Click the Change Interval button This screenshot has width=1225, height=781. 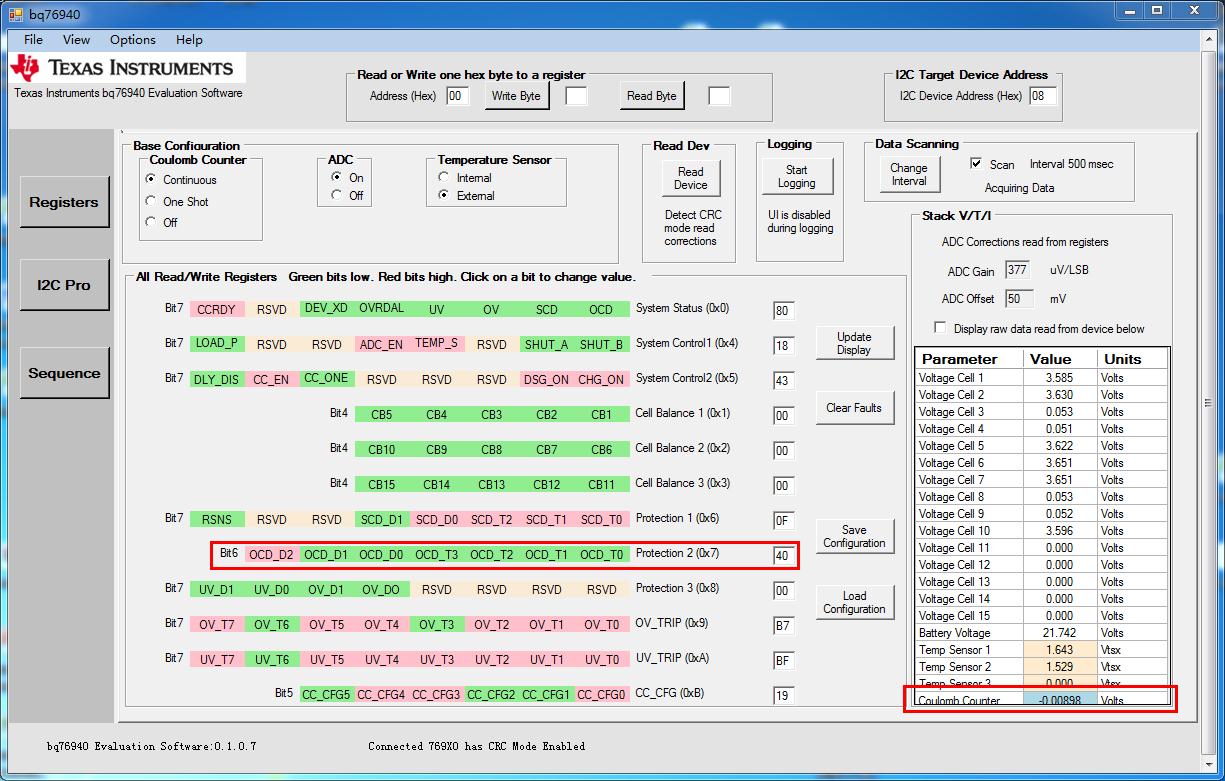pyautogui.click(x=909, y=174)
